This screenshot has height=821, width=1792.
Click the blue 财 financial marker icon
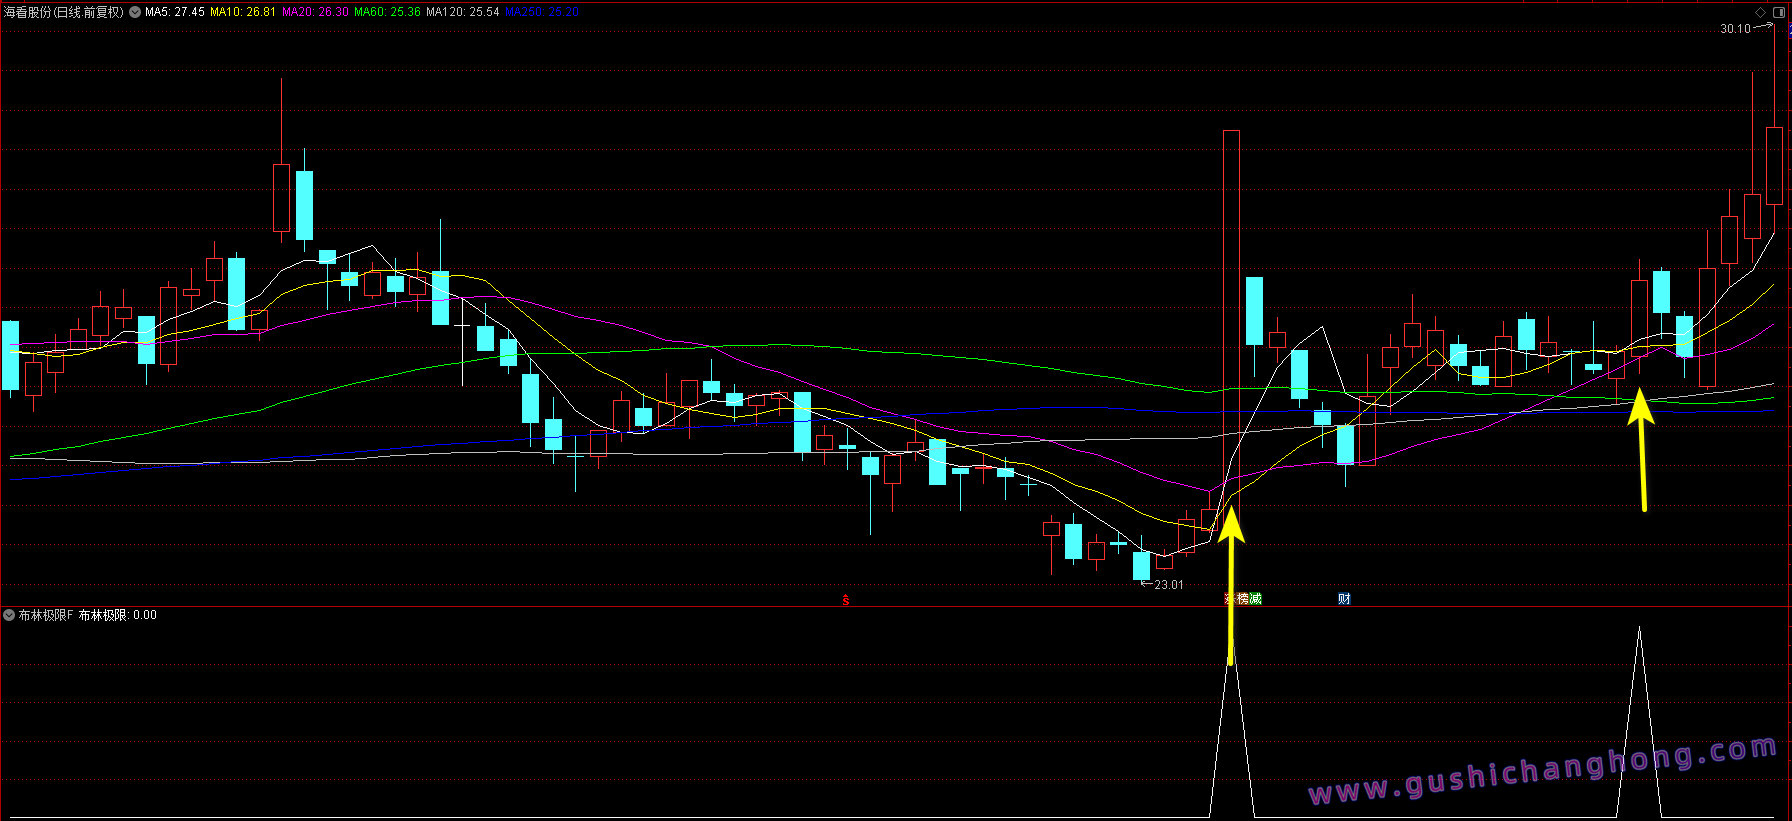click(x=1344, y=599)
